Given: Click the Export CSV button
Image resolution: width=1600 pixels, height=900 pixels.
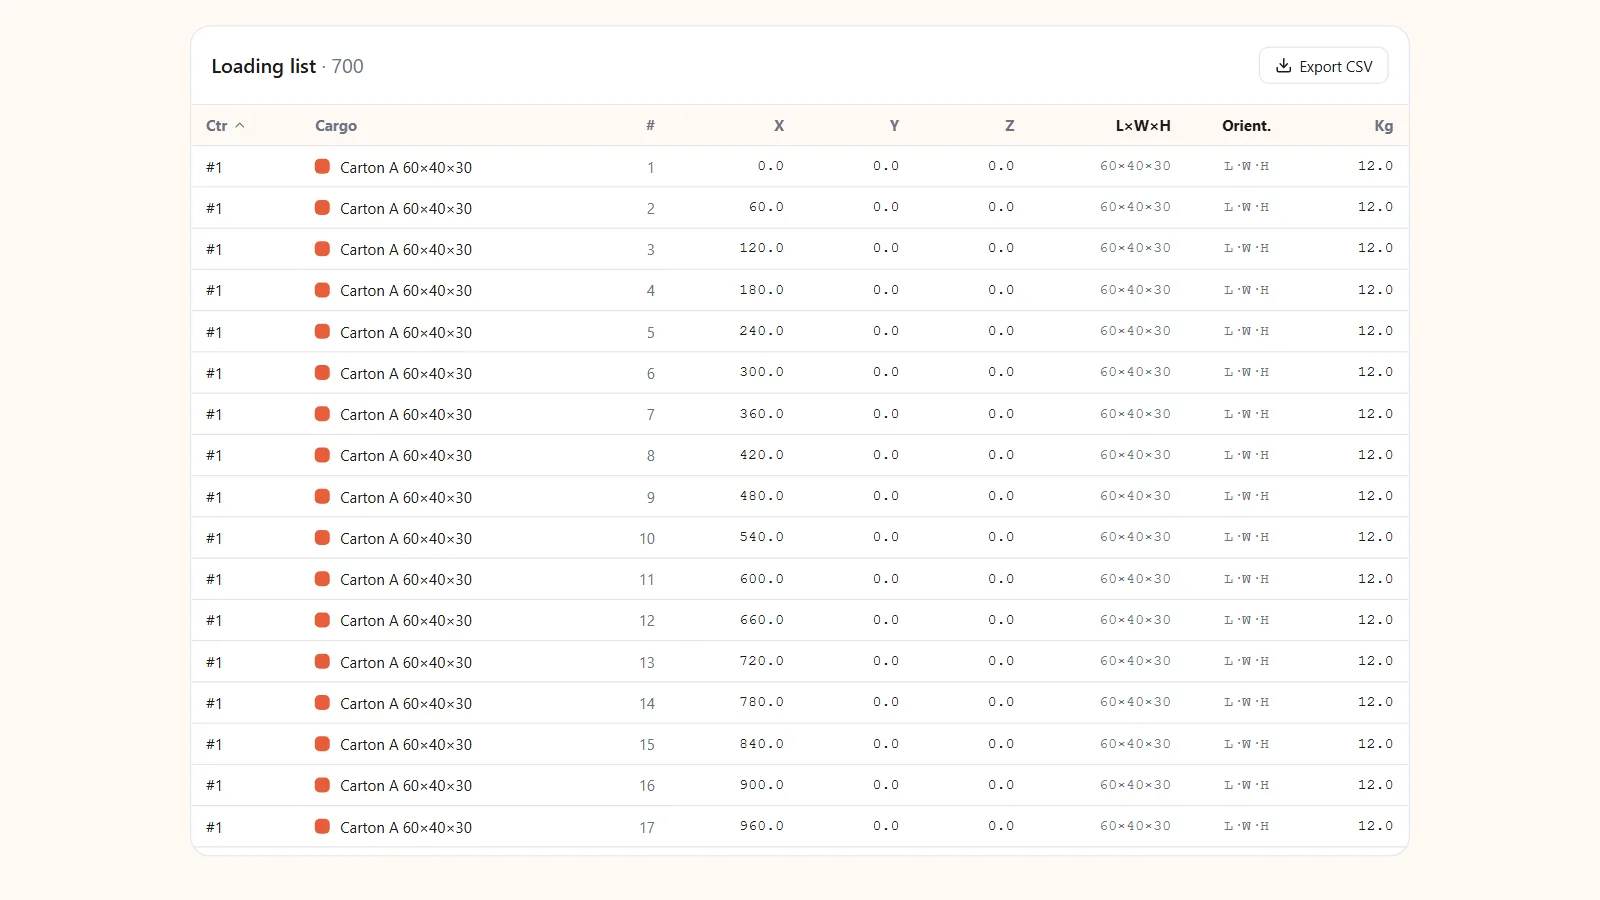Looking at the screenshot, I should click(x=1323, y=66).
